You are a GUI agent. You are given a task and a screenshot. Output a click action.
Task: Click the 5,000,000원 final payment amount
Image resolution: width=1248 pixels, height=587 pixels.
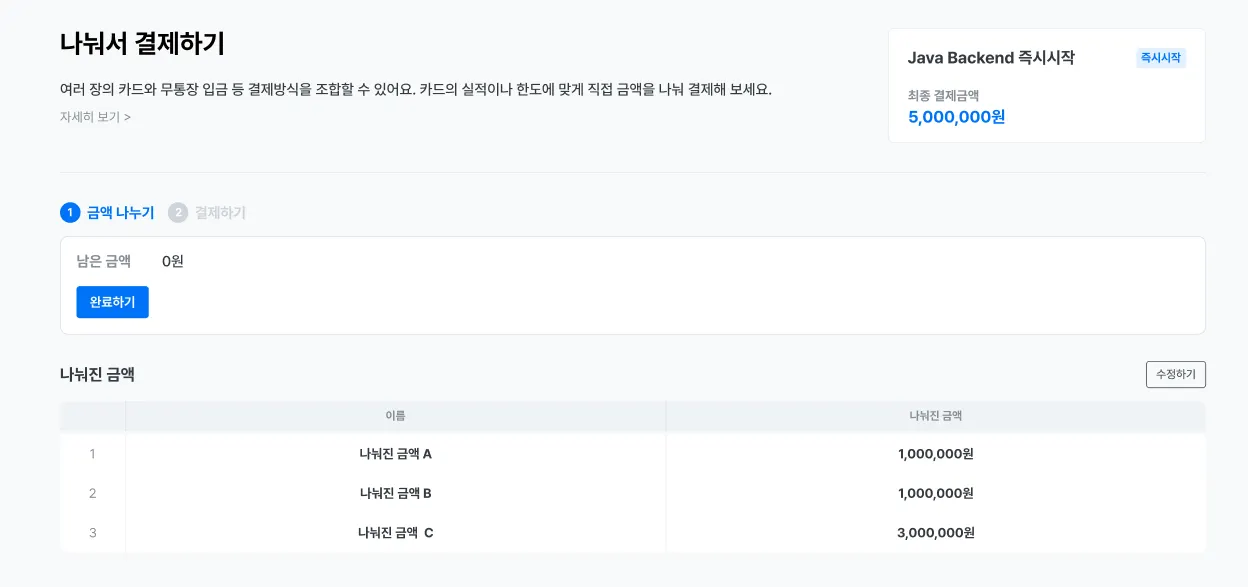pos(956,117)
